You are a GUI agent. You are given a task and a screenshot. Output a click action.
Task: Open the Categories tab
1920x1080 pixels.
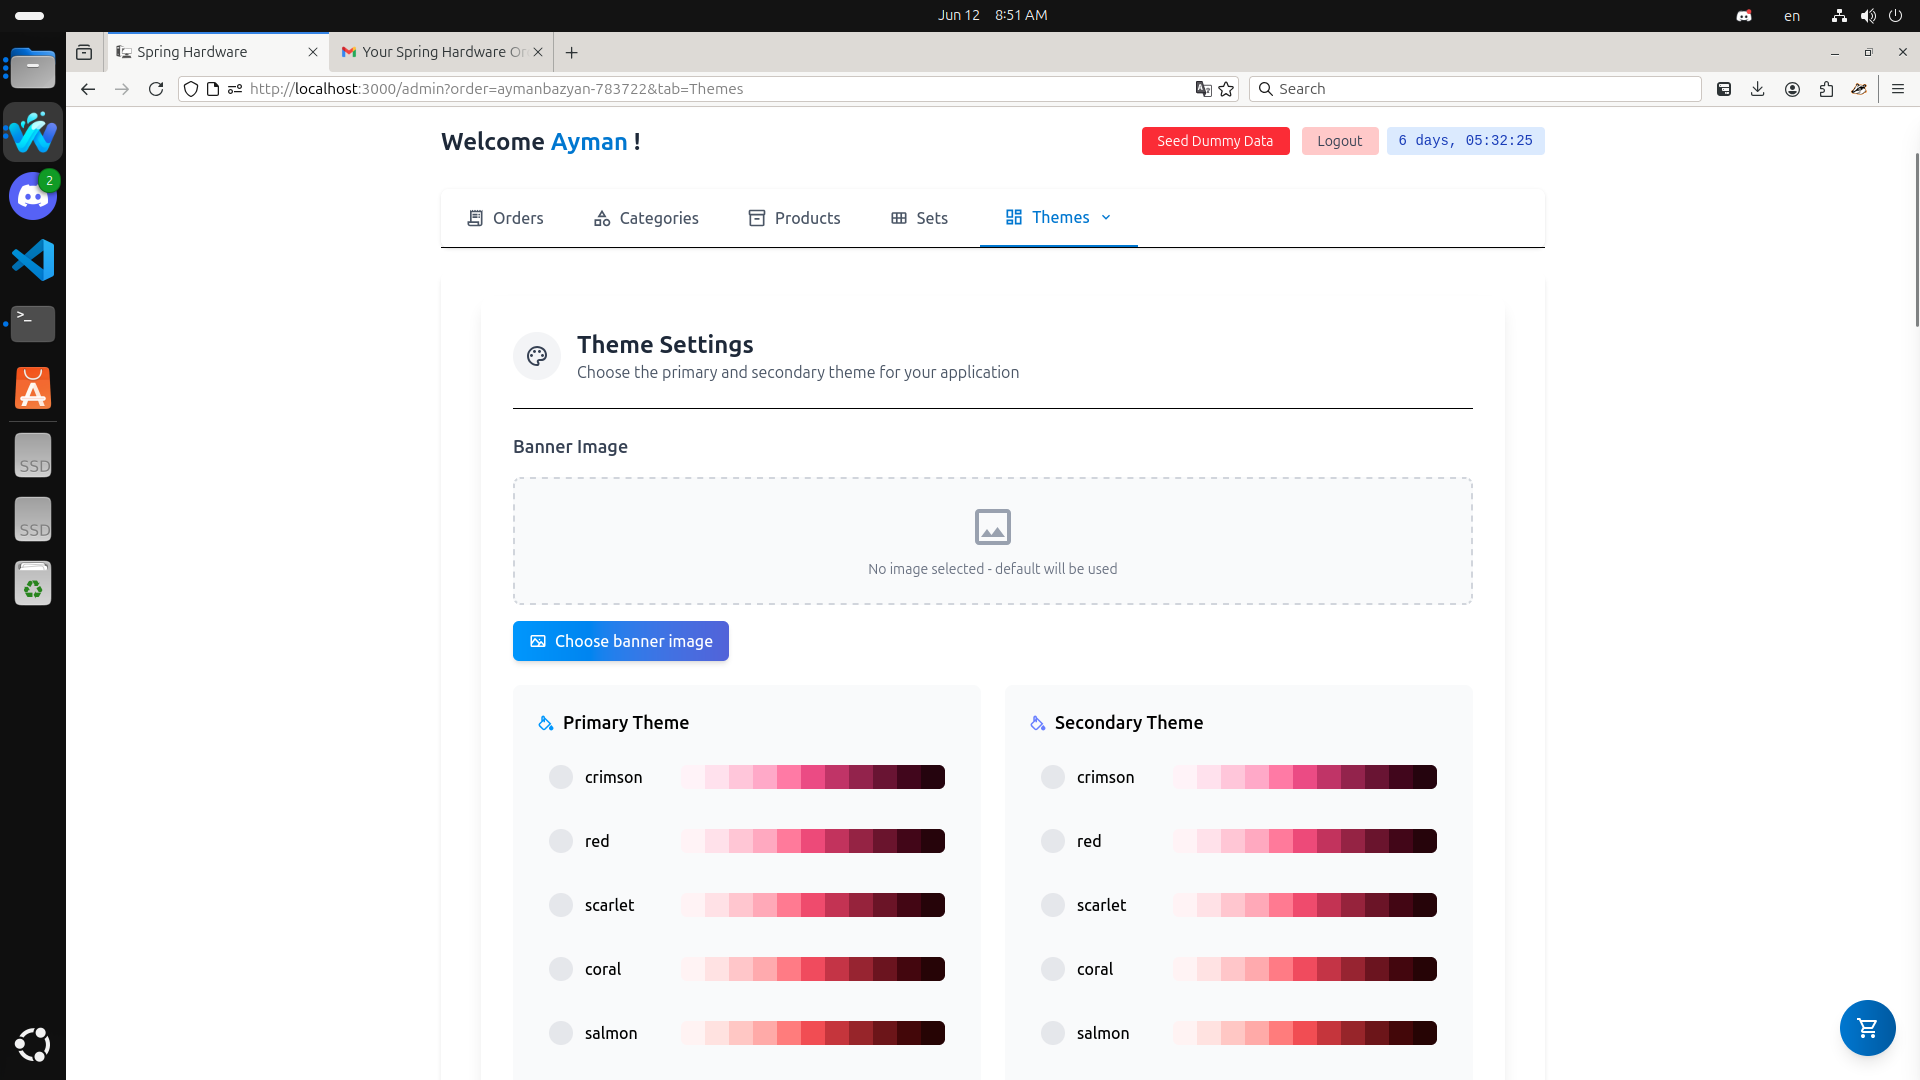(646, 218)
